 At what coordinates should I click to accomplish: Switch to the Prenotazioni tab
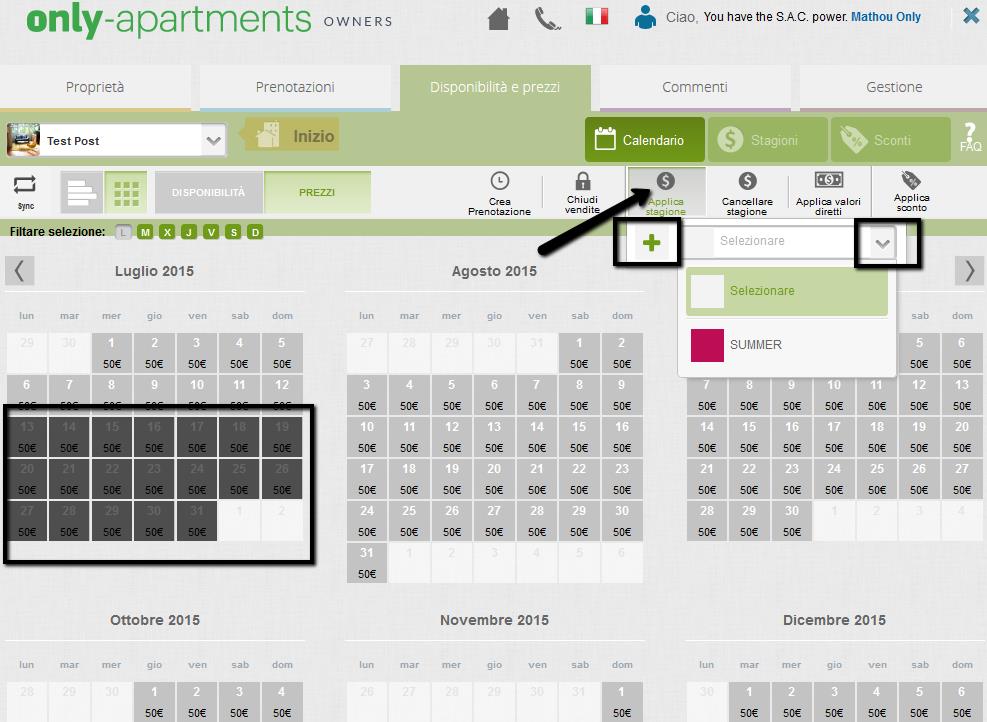point(295,87)
